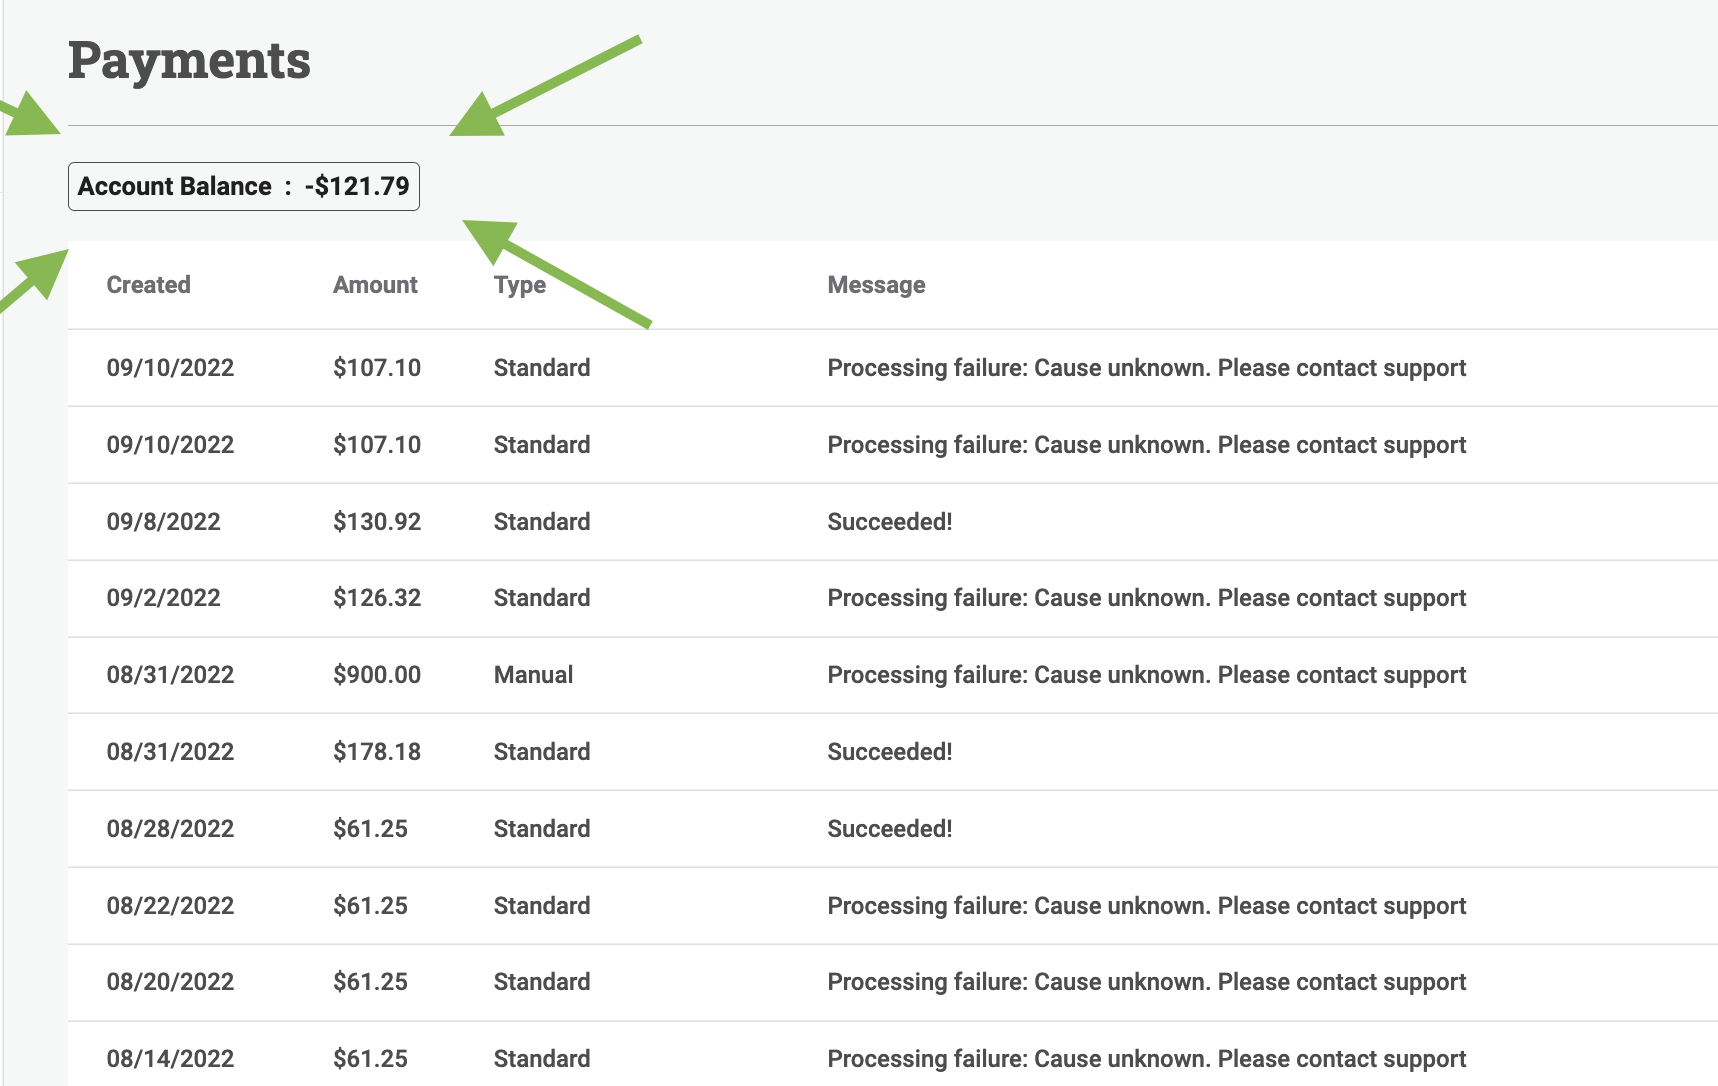Click the failure message on the $900.00 payment
Image resolution: width=1718 pixels, height=1086 pixels.
click(1146, 675)
